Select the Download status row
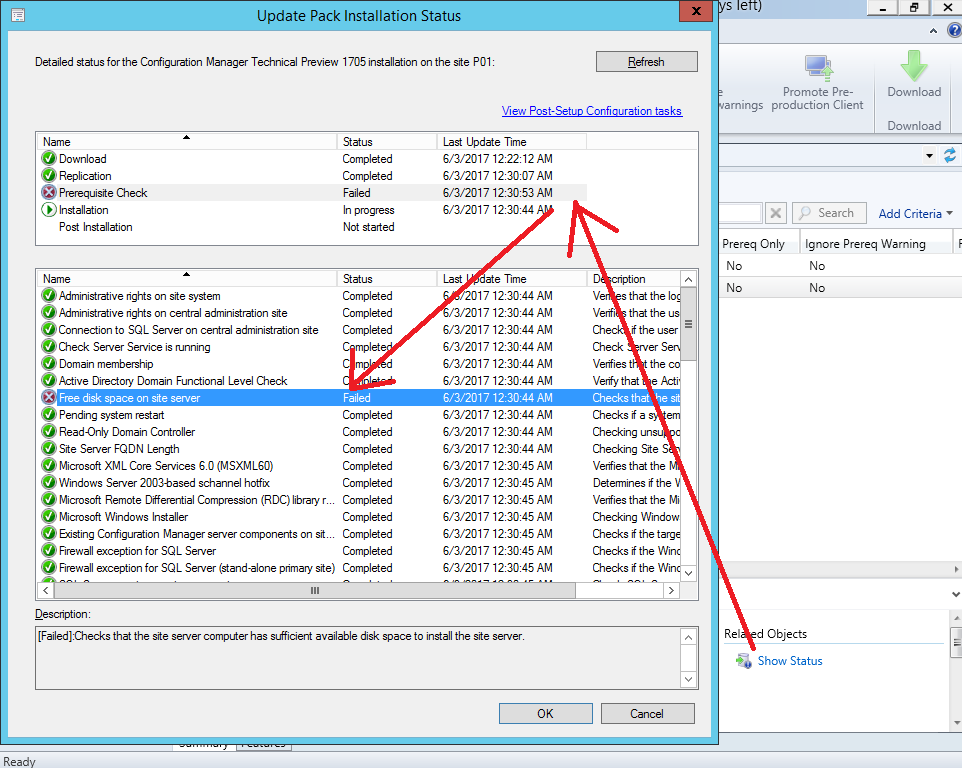The image size is (962, 768). pyautogui.click(x=311, y=158)
